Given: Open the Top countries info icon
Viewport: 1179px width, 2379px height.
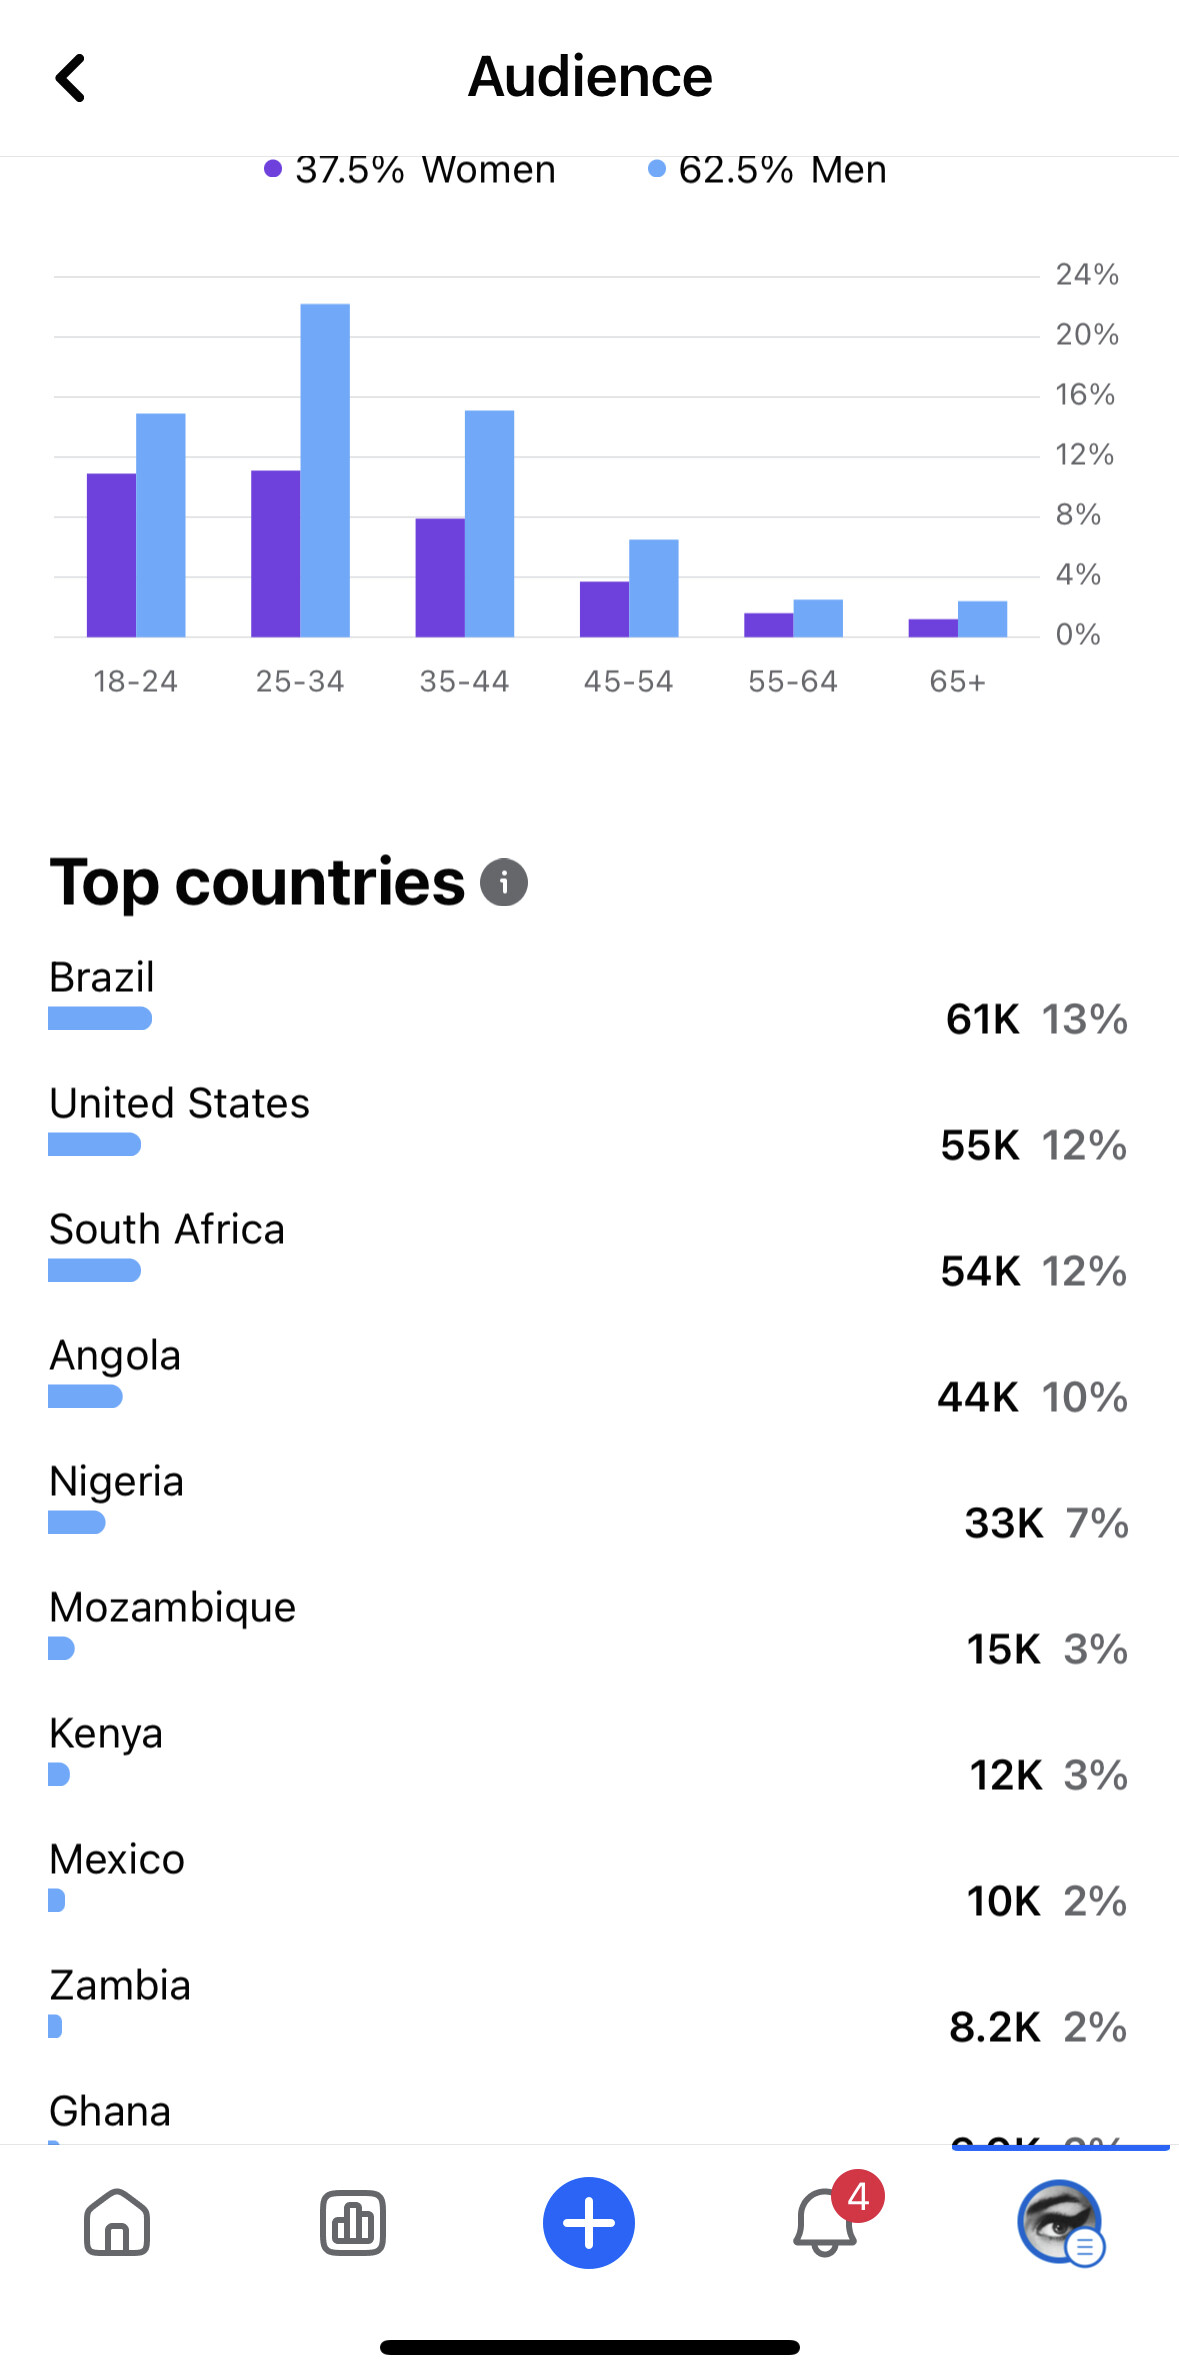Looking at the screenshot, I should [x=504, y=883].
